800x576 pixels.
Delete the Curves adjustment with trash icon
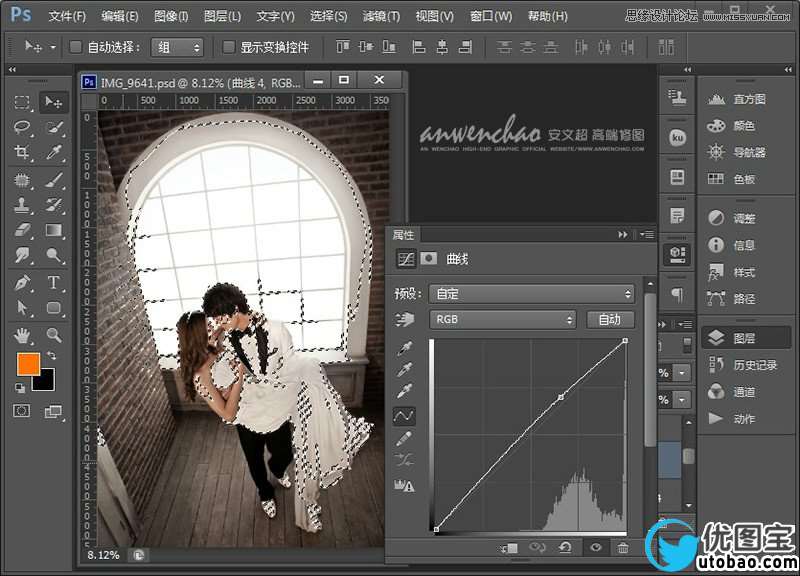coord(623,548)
